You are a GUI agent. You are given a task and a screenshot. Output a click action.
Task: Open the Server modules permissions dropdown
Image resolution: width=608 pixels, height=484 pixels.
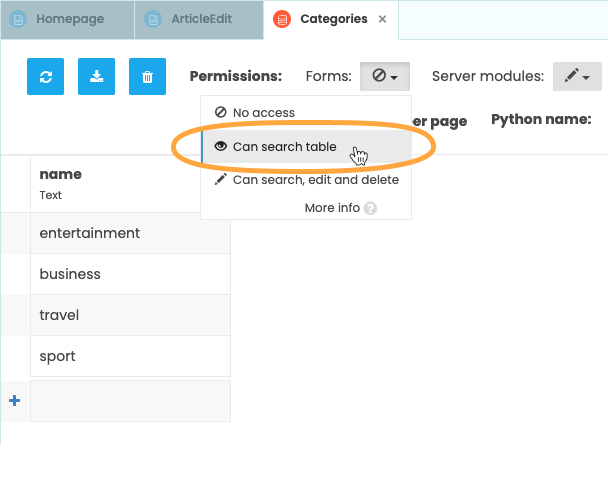coord(577,76)
